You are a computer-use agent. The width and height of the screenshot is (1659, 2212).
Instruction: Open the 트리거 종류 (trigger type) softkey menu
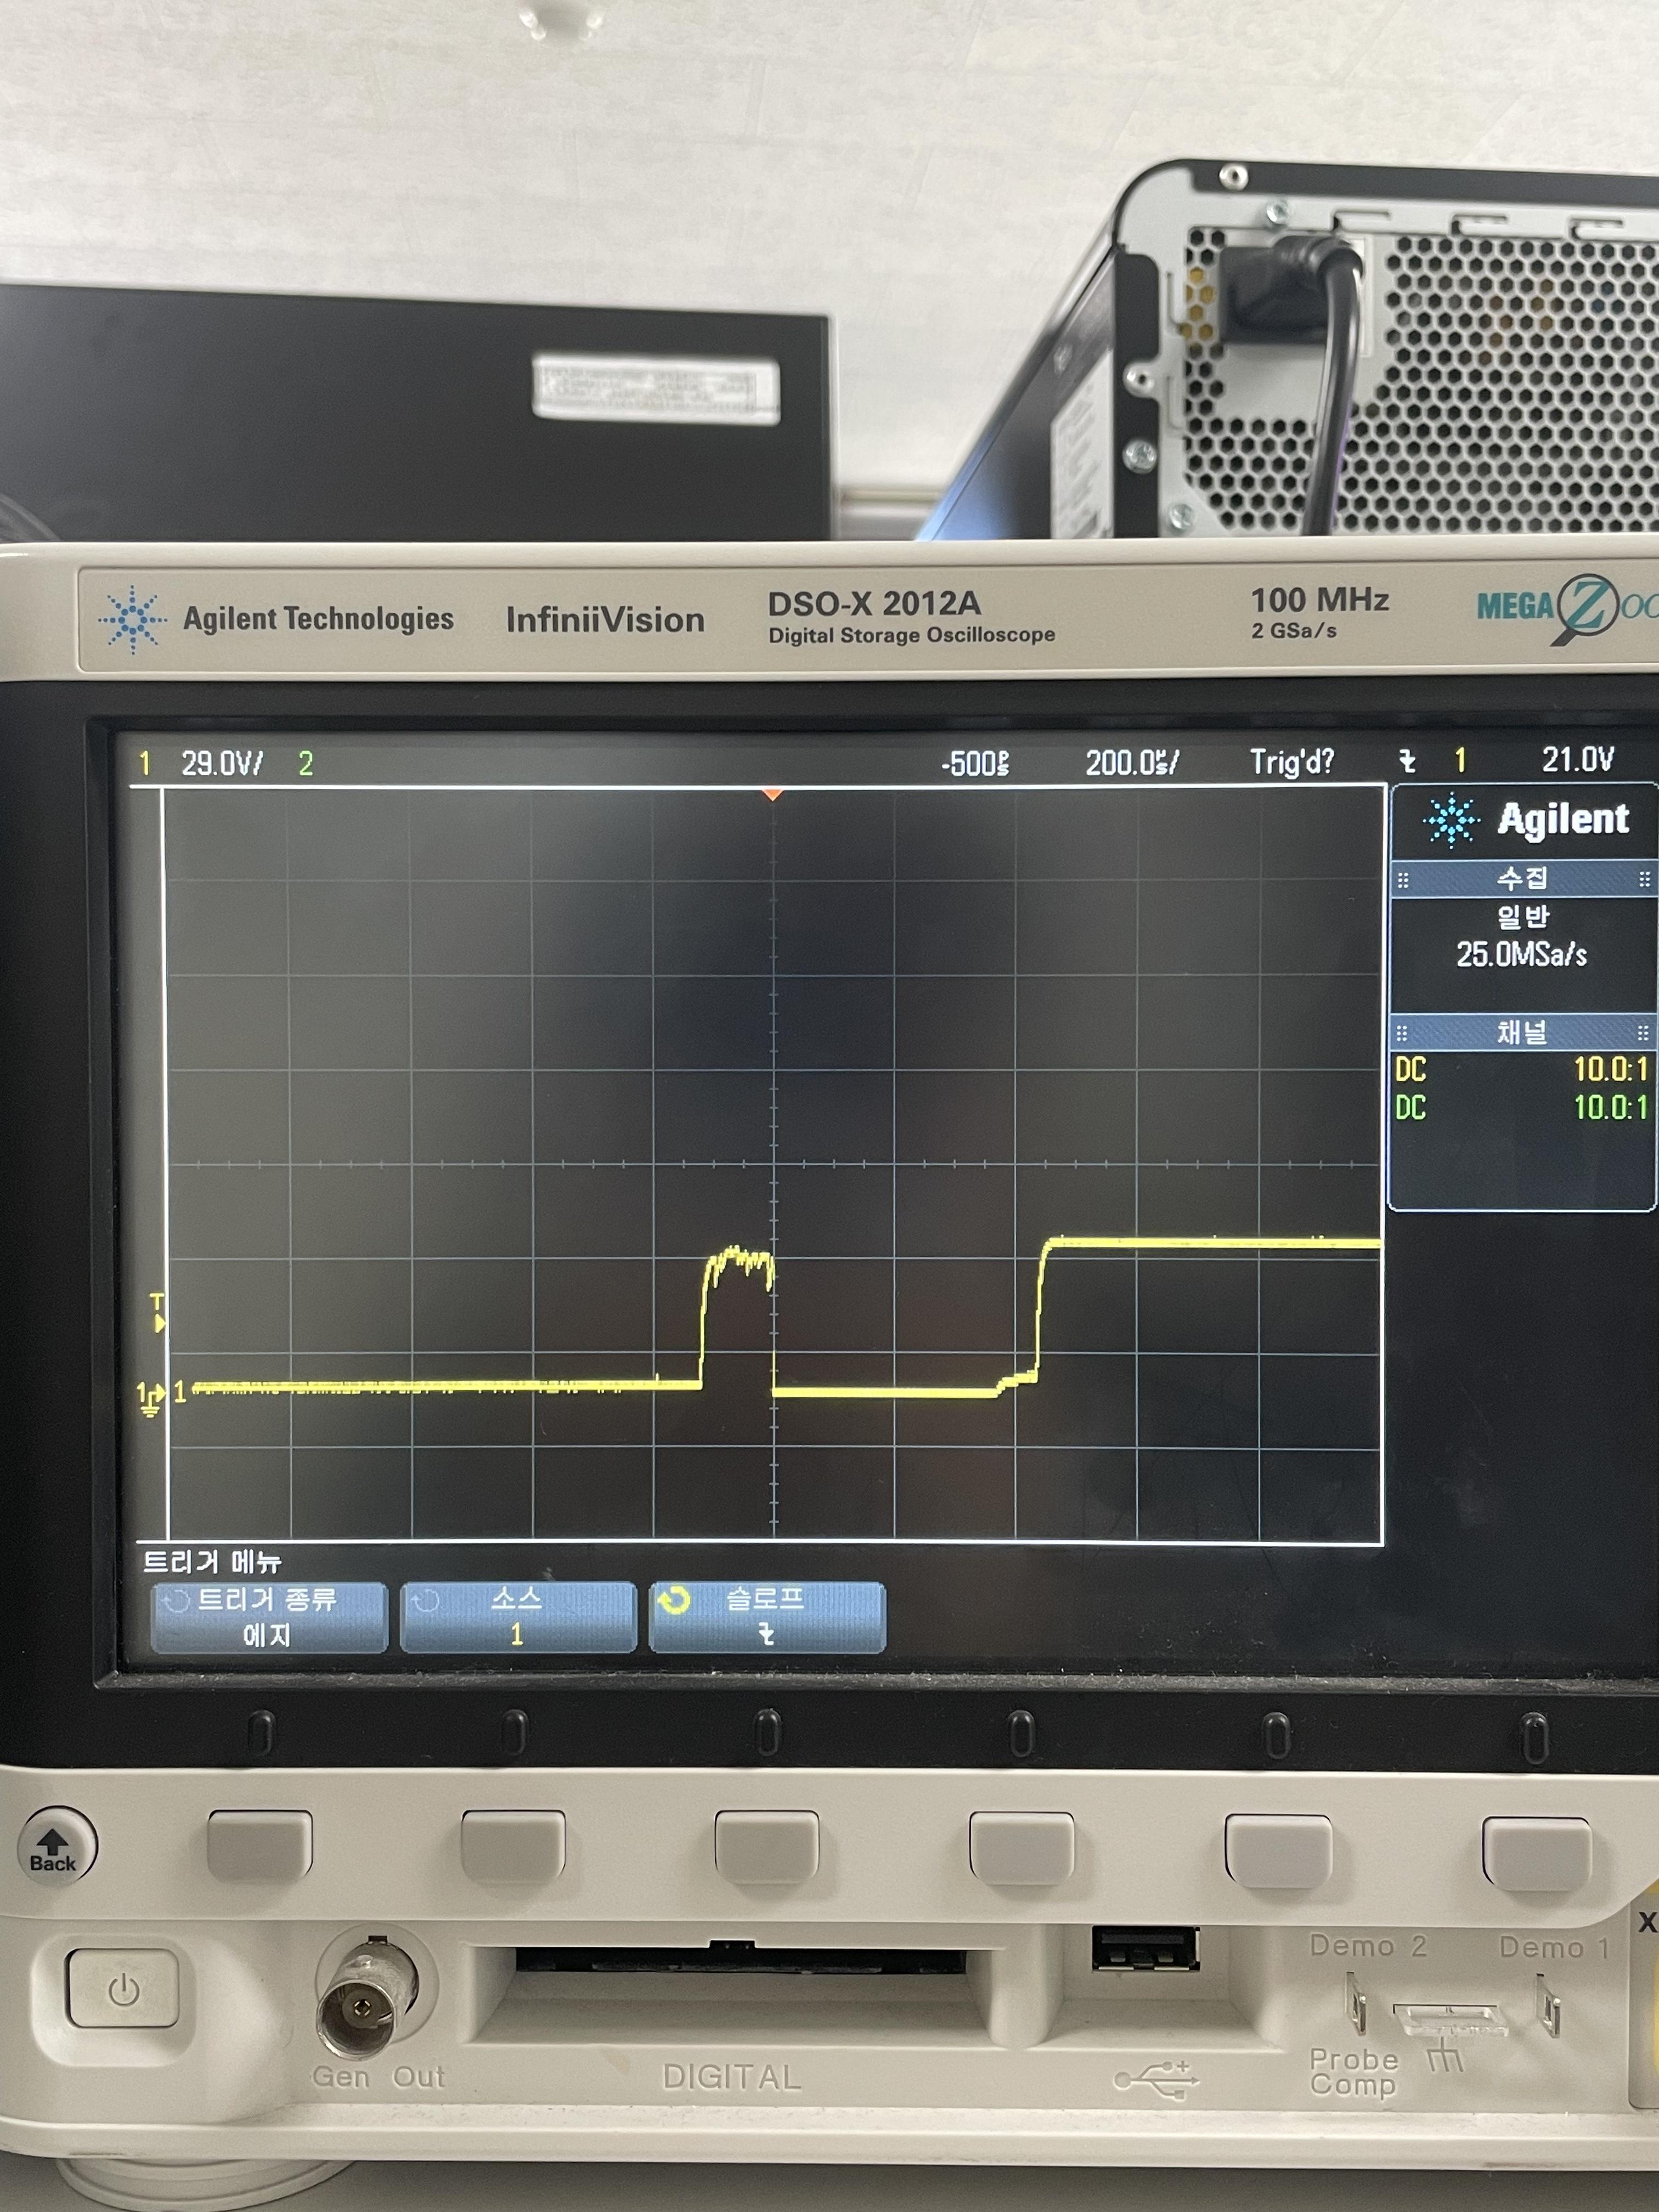[x=268, y=1616]
